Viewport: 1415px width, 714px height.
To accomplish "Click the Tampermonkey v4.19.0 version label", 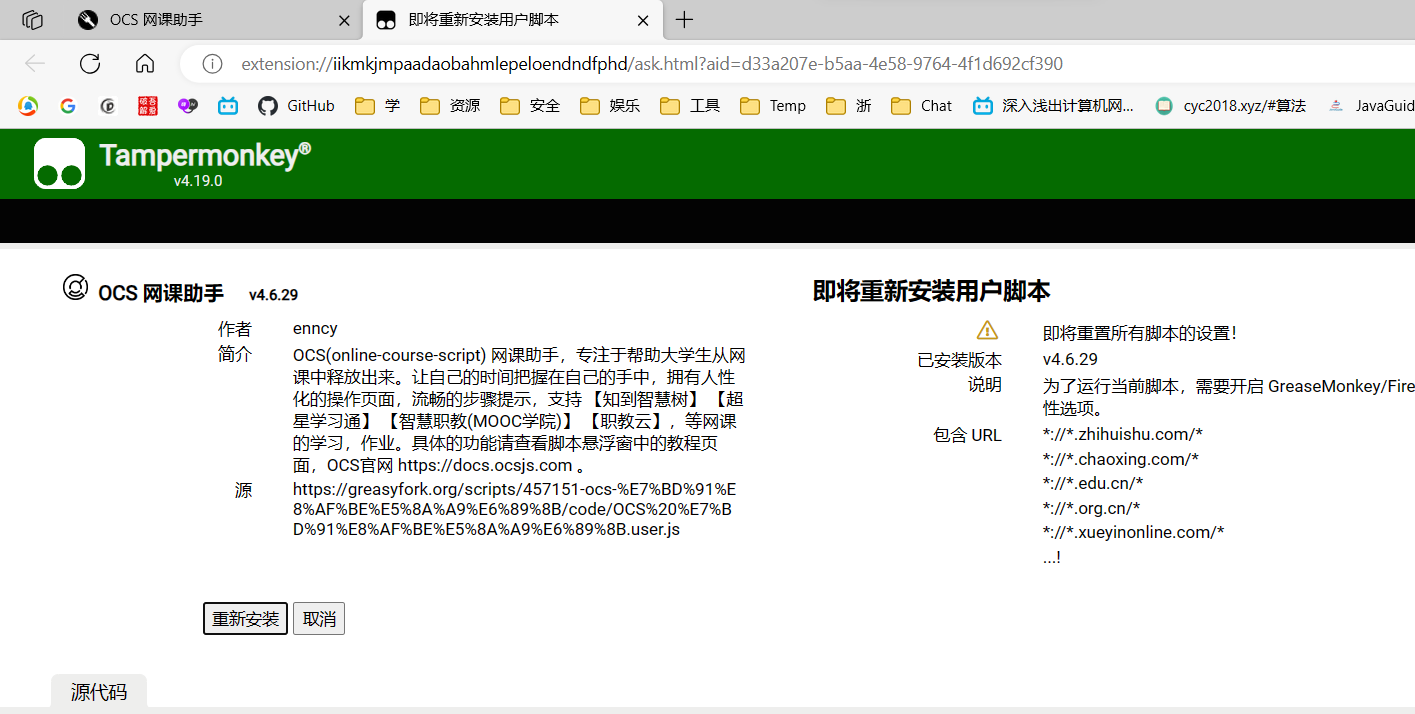I will (198, 181).
